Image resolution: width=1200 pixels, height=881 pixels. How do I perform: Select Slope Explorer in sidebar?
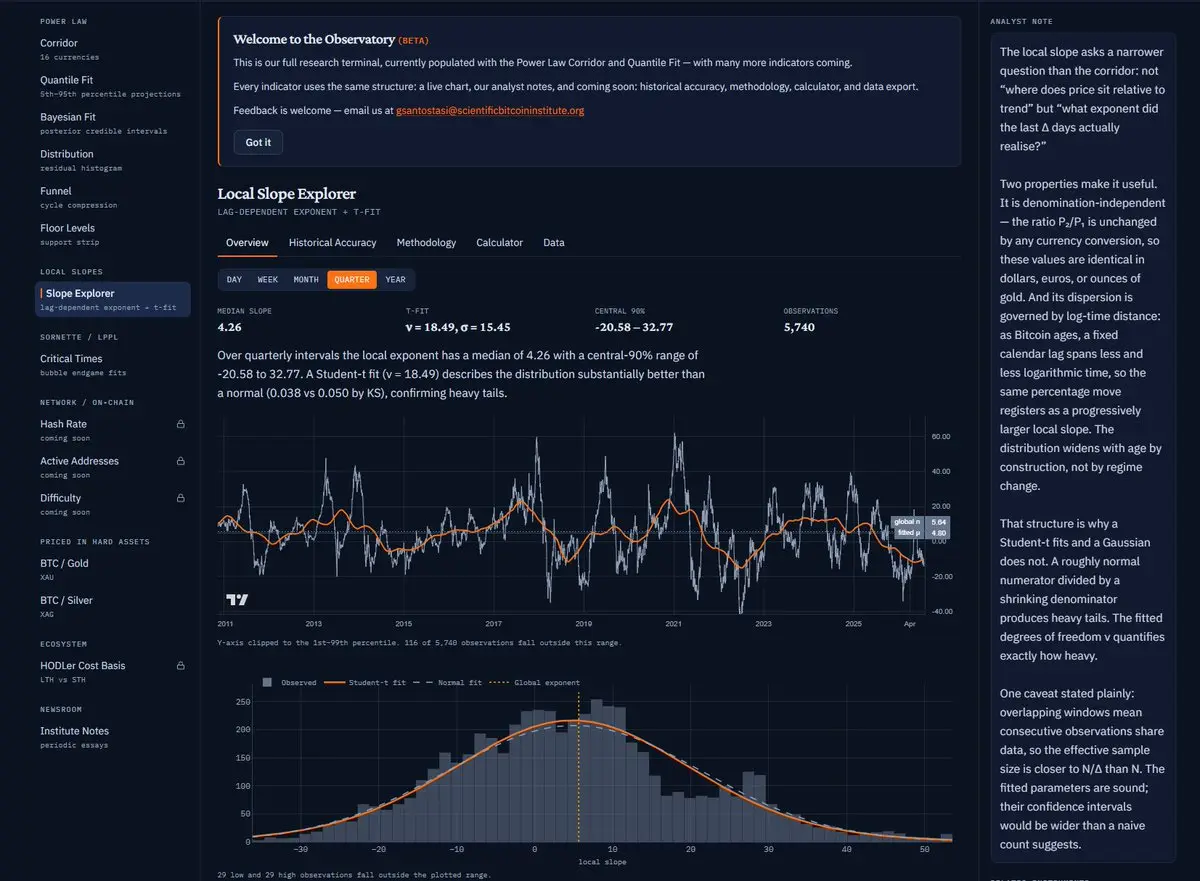[x=113, y=299]
